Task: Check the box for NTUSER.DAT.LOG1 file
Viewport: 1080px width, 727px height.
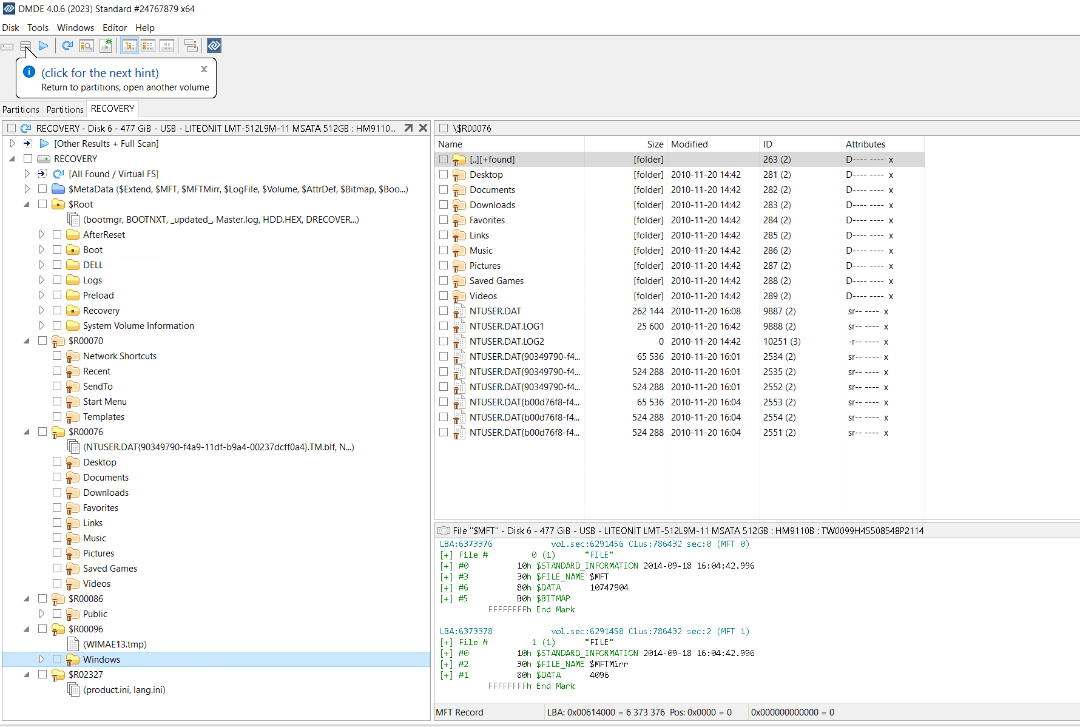Action: [443, 326]
